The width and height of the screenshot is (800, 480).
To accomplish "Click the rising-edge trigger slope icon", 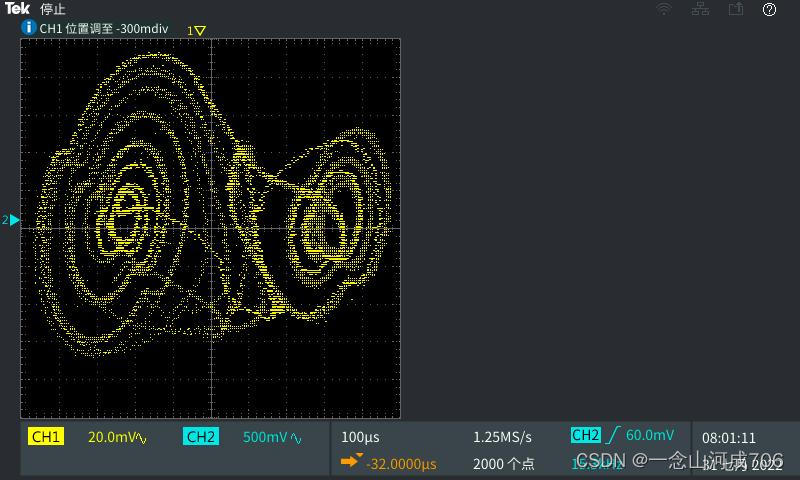I will [613, 435].
